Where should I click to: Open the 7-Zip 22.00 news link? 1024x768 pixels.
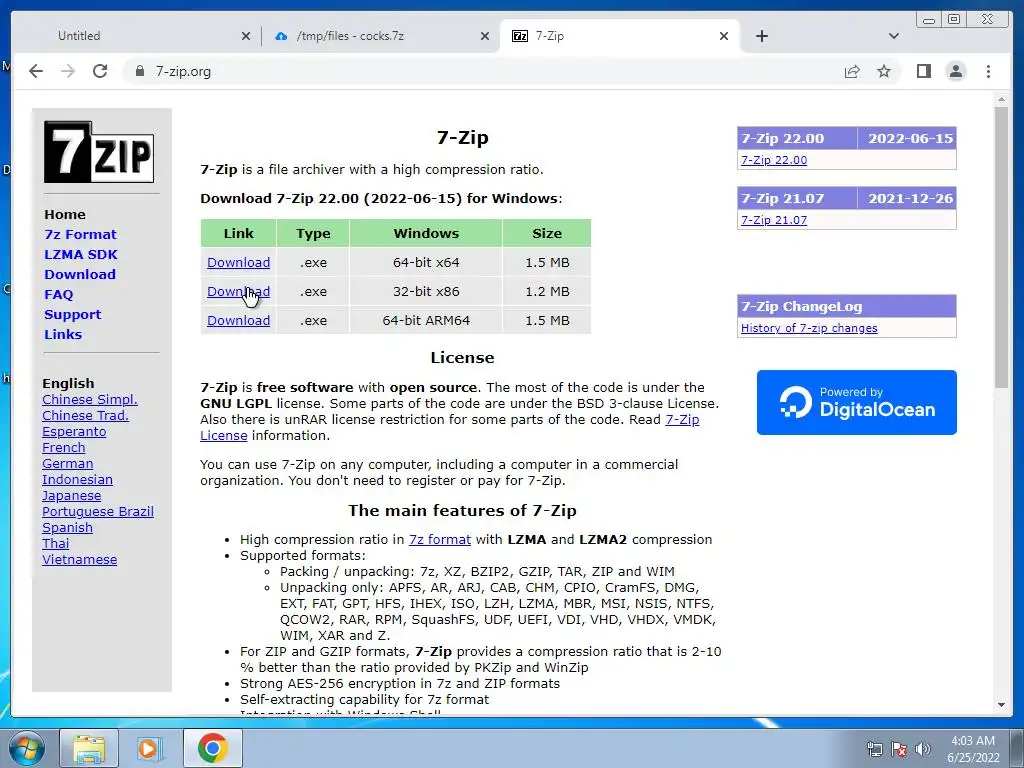[x=774, y=160]
